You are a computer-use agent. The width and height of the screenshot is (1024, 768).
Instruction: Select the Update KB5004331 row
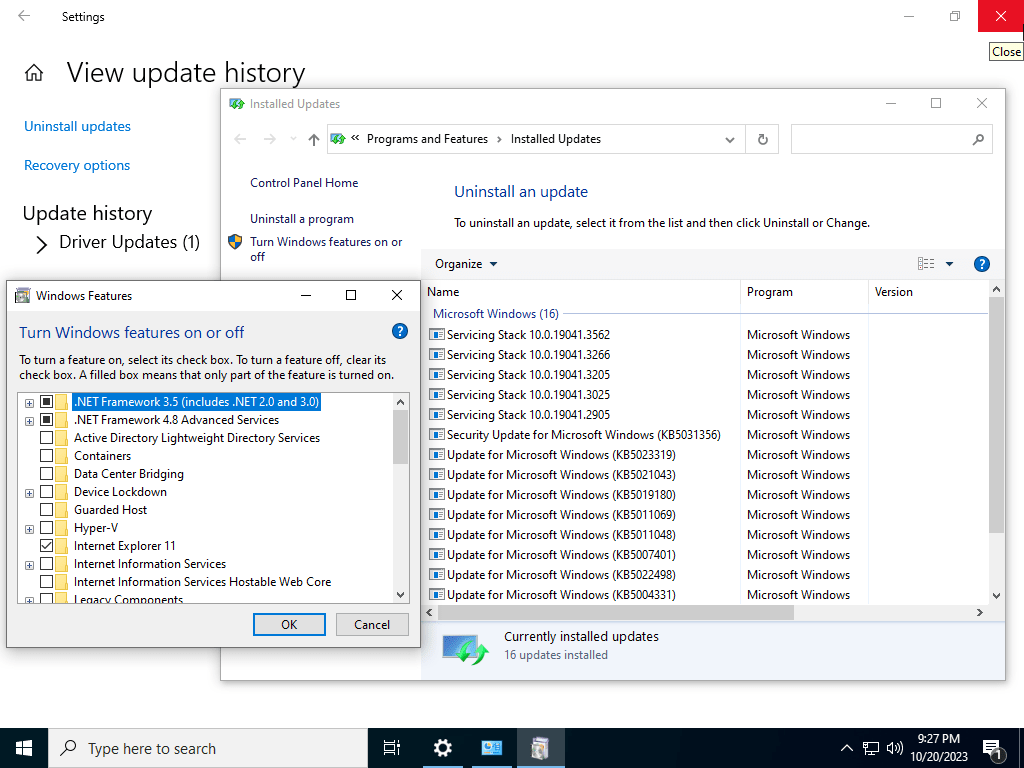[708, 594]
